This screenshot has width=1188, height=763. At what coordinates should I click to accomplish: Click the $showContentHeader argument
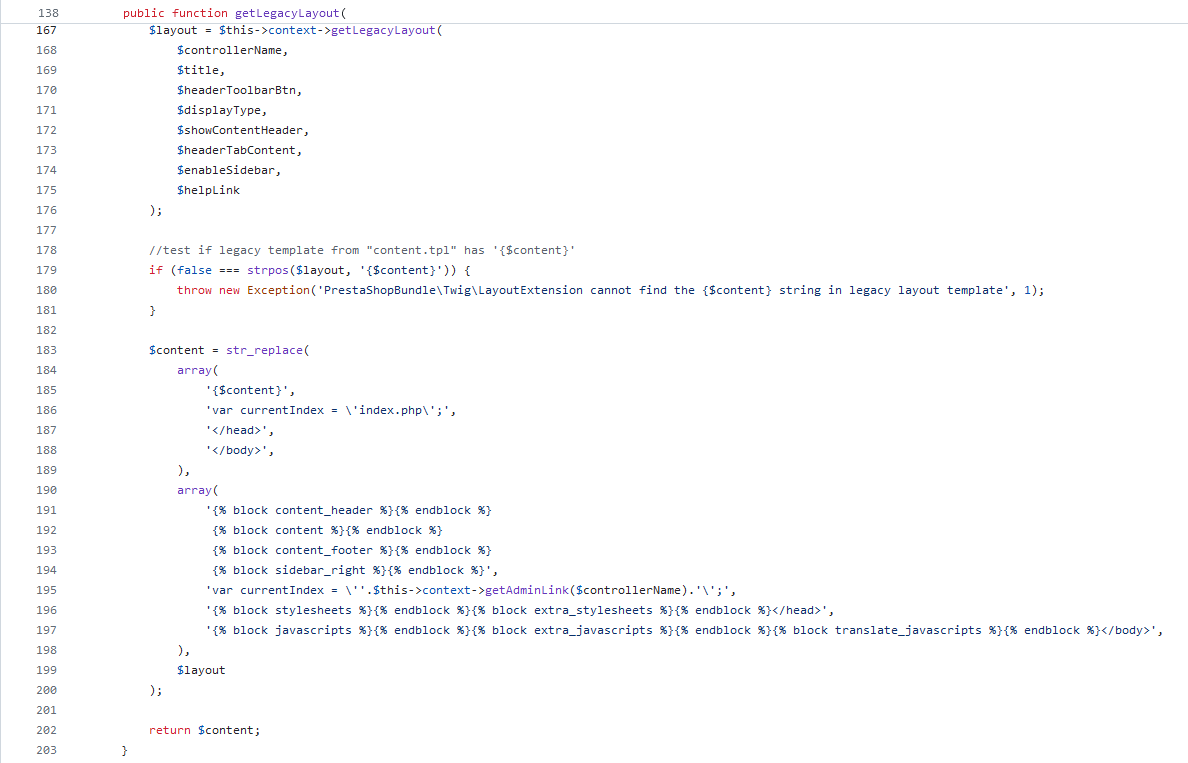pyautogui.click(x=243, y=130)
